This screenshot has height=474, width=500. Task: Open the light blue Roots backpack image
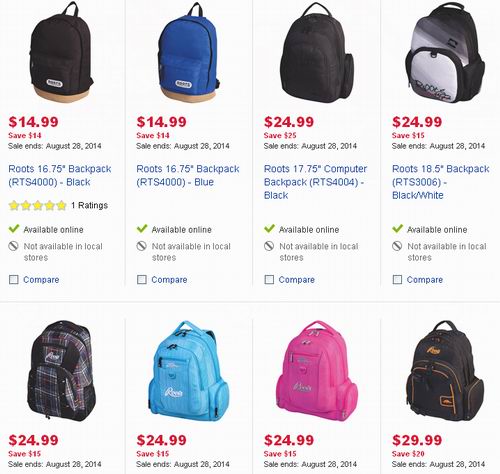[189, 371]
